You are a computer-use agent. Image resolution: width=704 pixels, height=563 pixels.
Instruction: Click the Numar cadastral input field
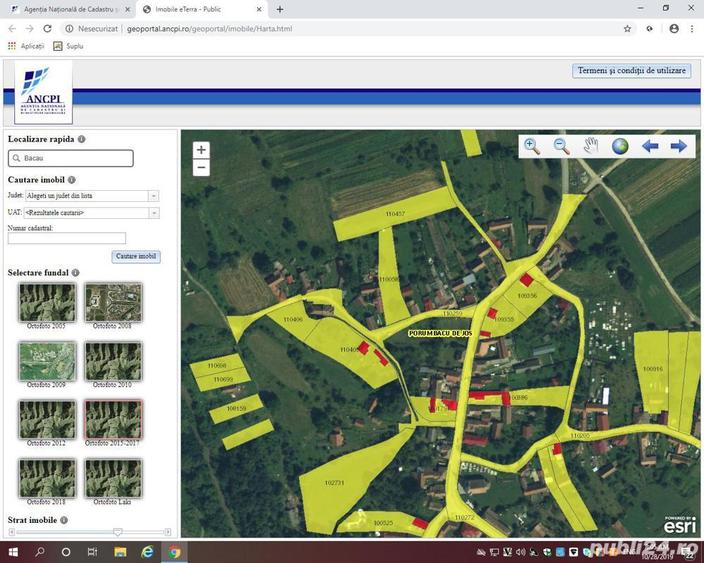(66, 238)
